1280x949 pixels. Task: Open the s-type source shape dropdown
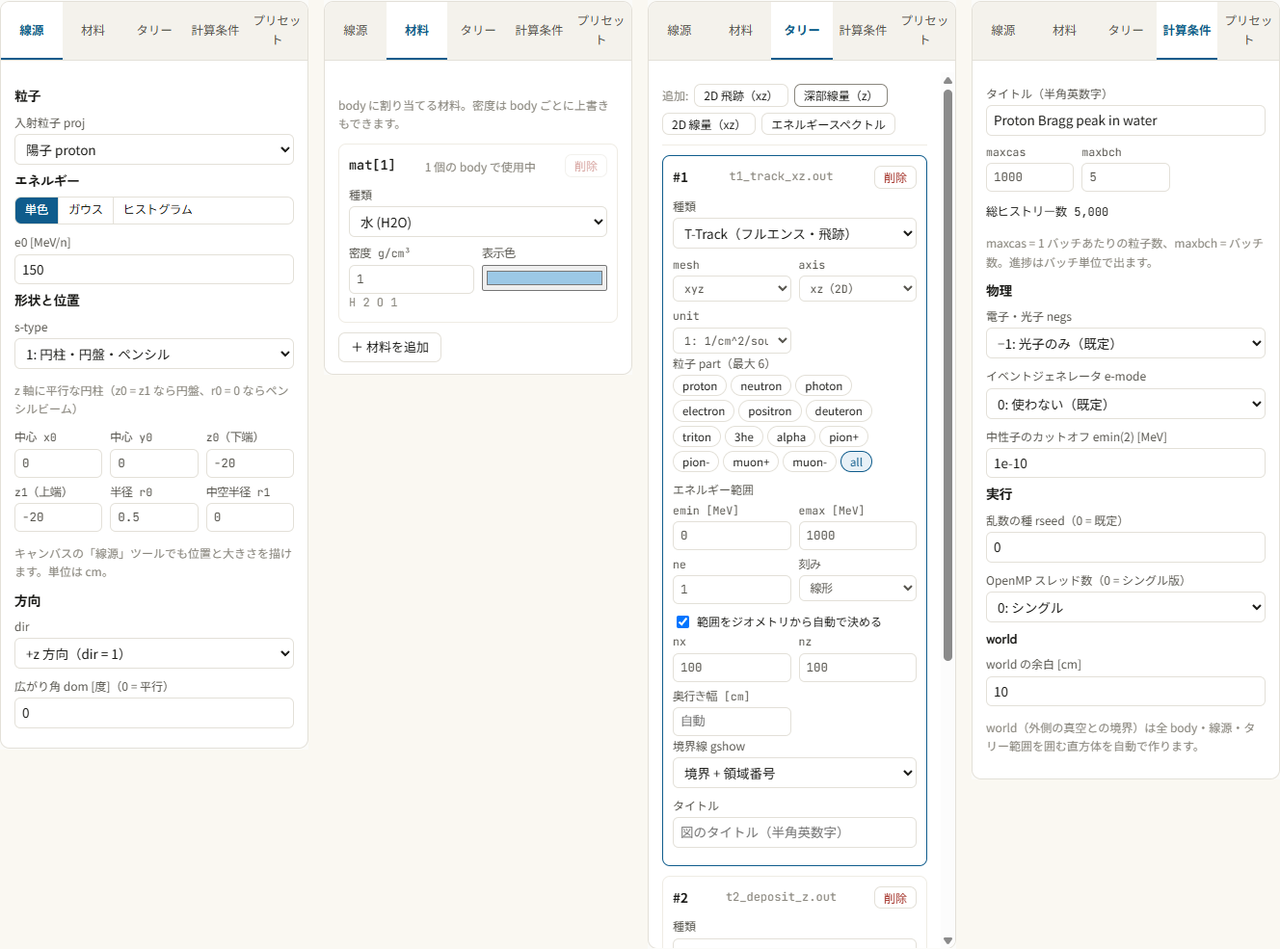154,354
